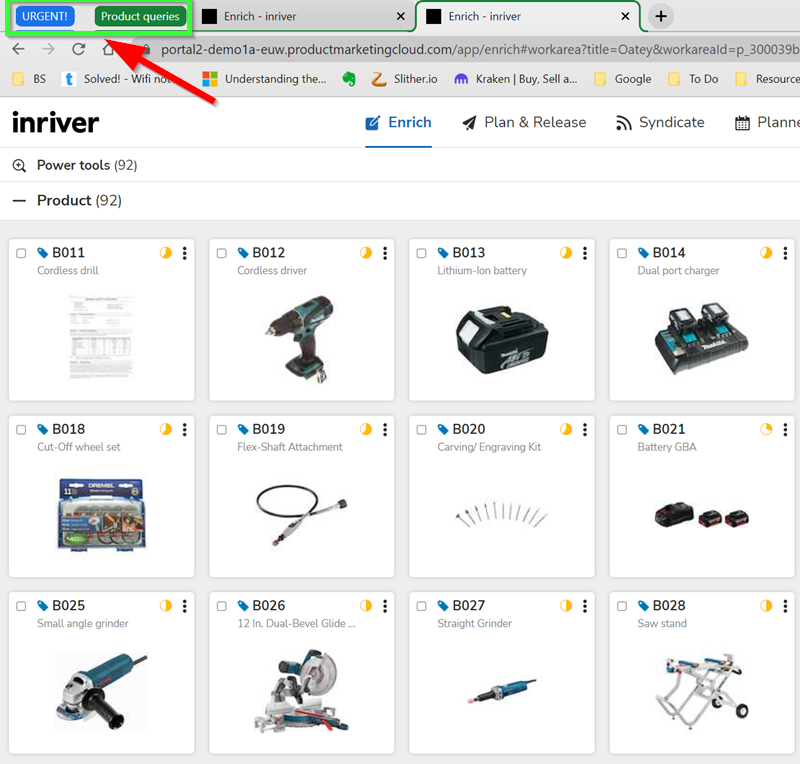
Task: Select the Enrich navigation tab
Action: click(x=398, y=122)
